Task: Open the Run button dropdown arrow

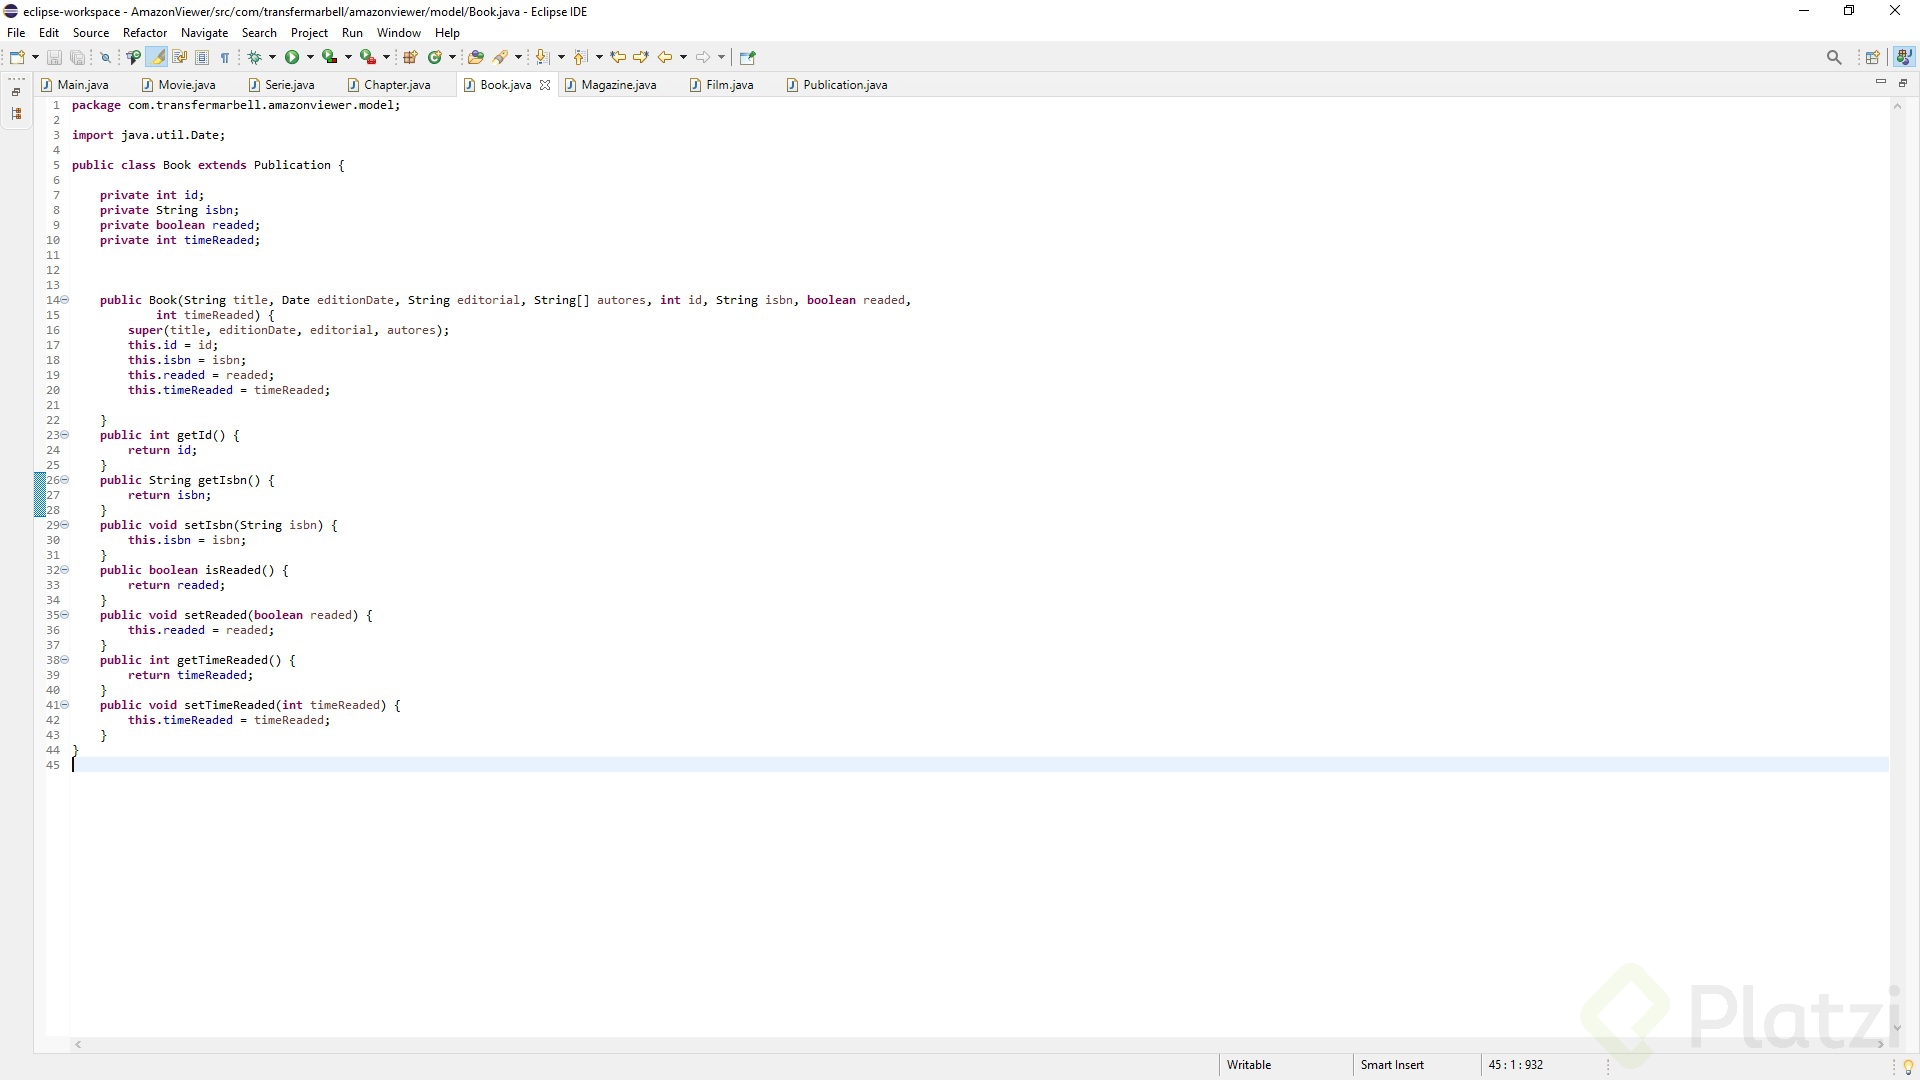Action: 310,57
